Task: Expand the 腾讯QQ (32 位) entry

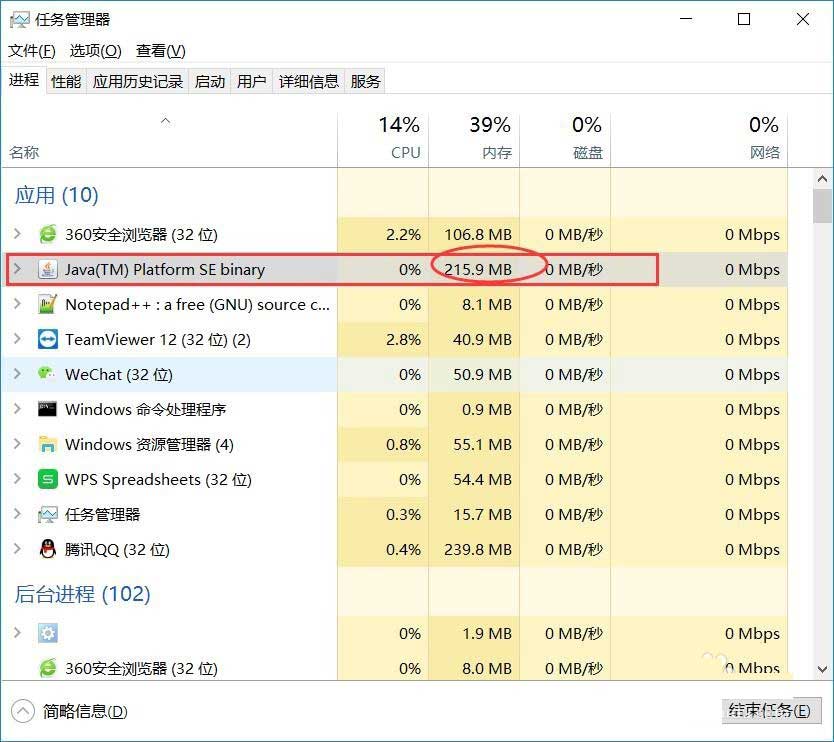Action: pos(18,548)
